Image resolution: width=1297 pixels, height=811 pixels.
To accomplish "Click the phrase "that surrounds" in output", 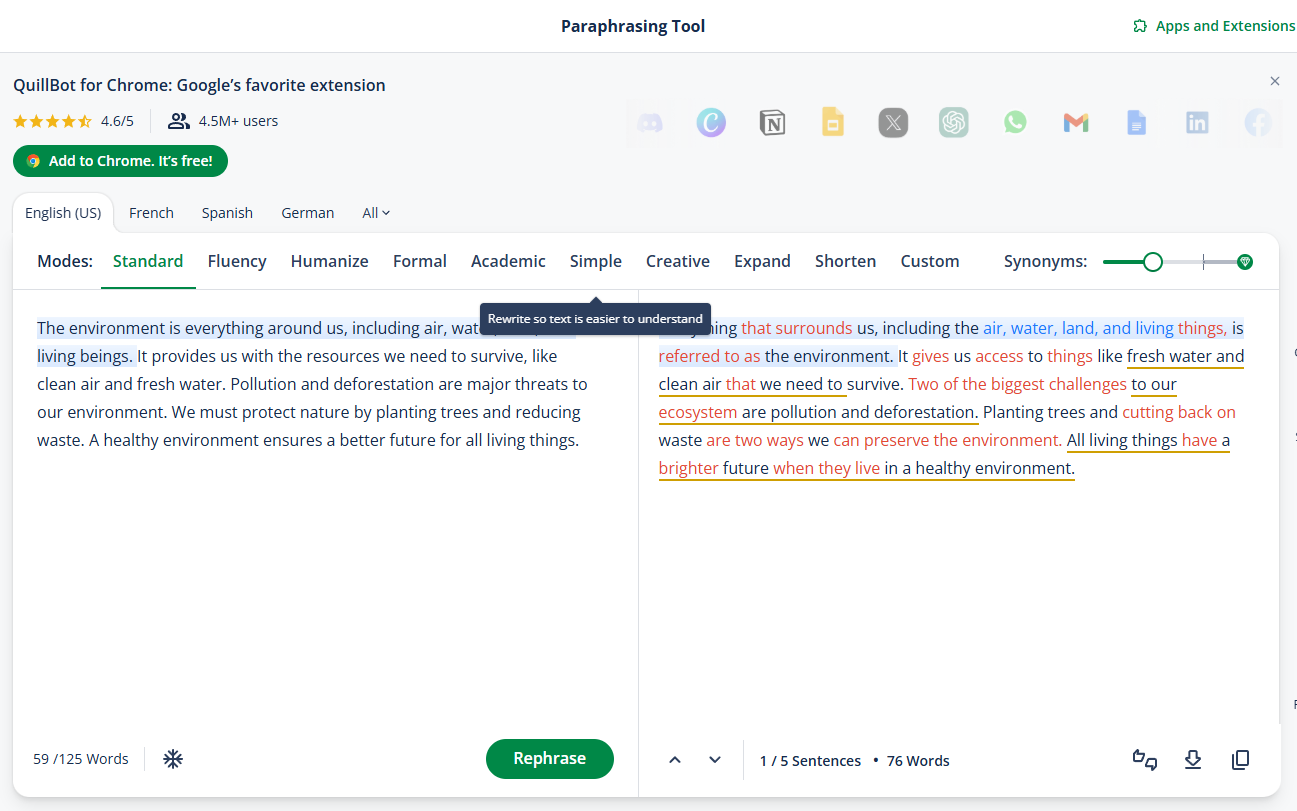I will click(797, 328).
